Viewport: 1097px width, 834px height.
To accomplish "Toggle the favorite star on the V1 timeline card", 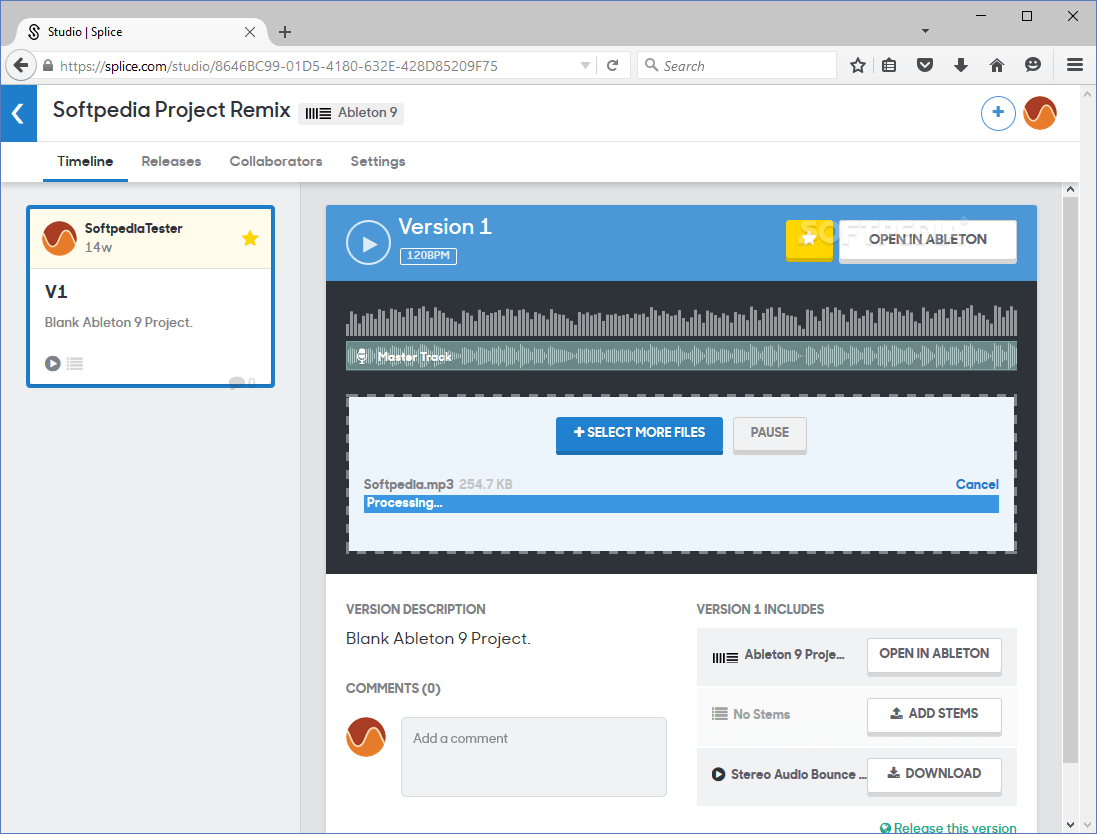I will [249, 238].
